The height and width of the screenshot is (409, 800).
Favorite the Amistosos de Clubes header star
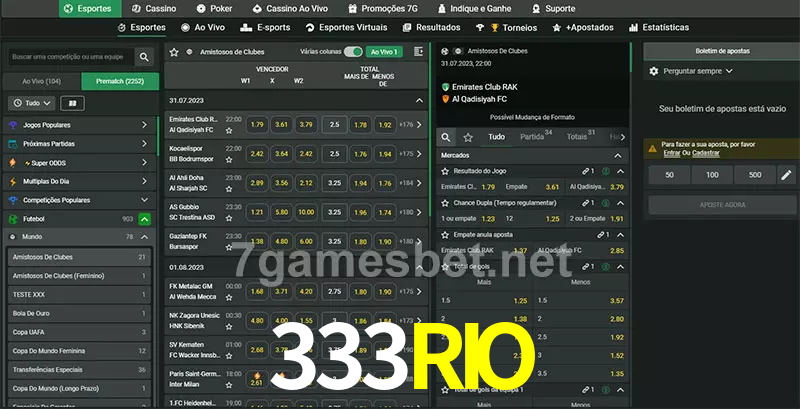click(x=174, y=52)
